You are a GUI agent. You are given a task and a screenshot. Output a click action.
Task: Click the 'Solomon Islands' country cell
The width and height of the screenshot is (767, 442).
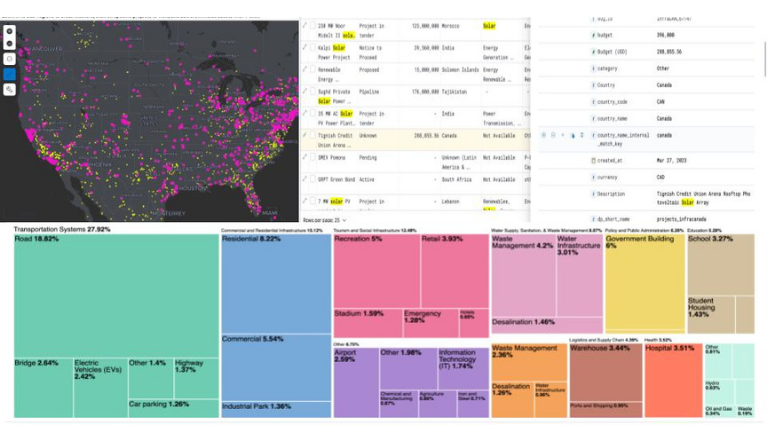(x=460, y=70)
